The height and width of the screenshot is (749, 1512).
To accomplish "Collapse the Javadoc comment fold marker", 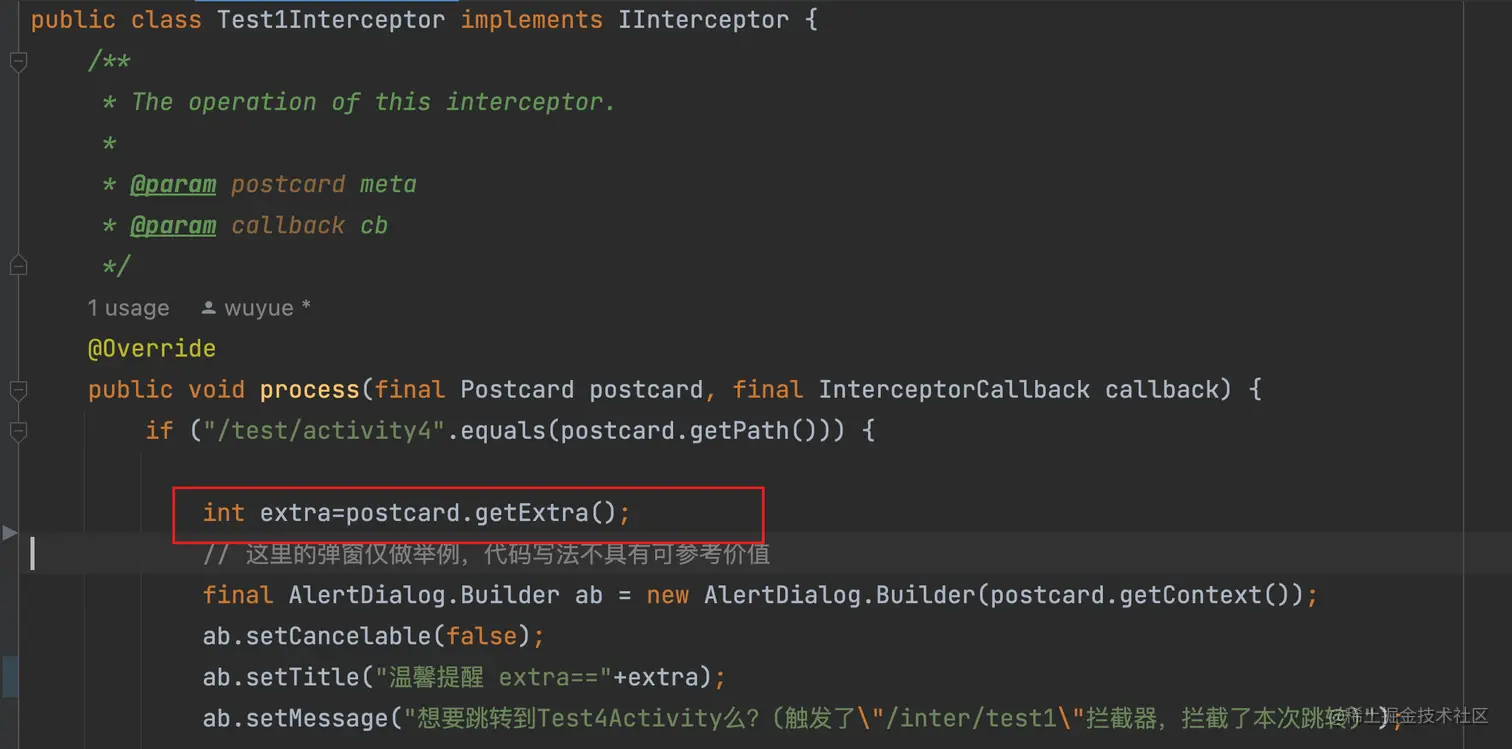I will 18,62.
